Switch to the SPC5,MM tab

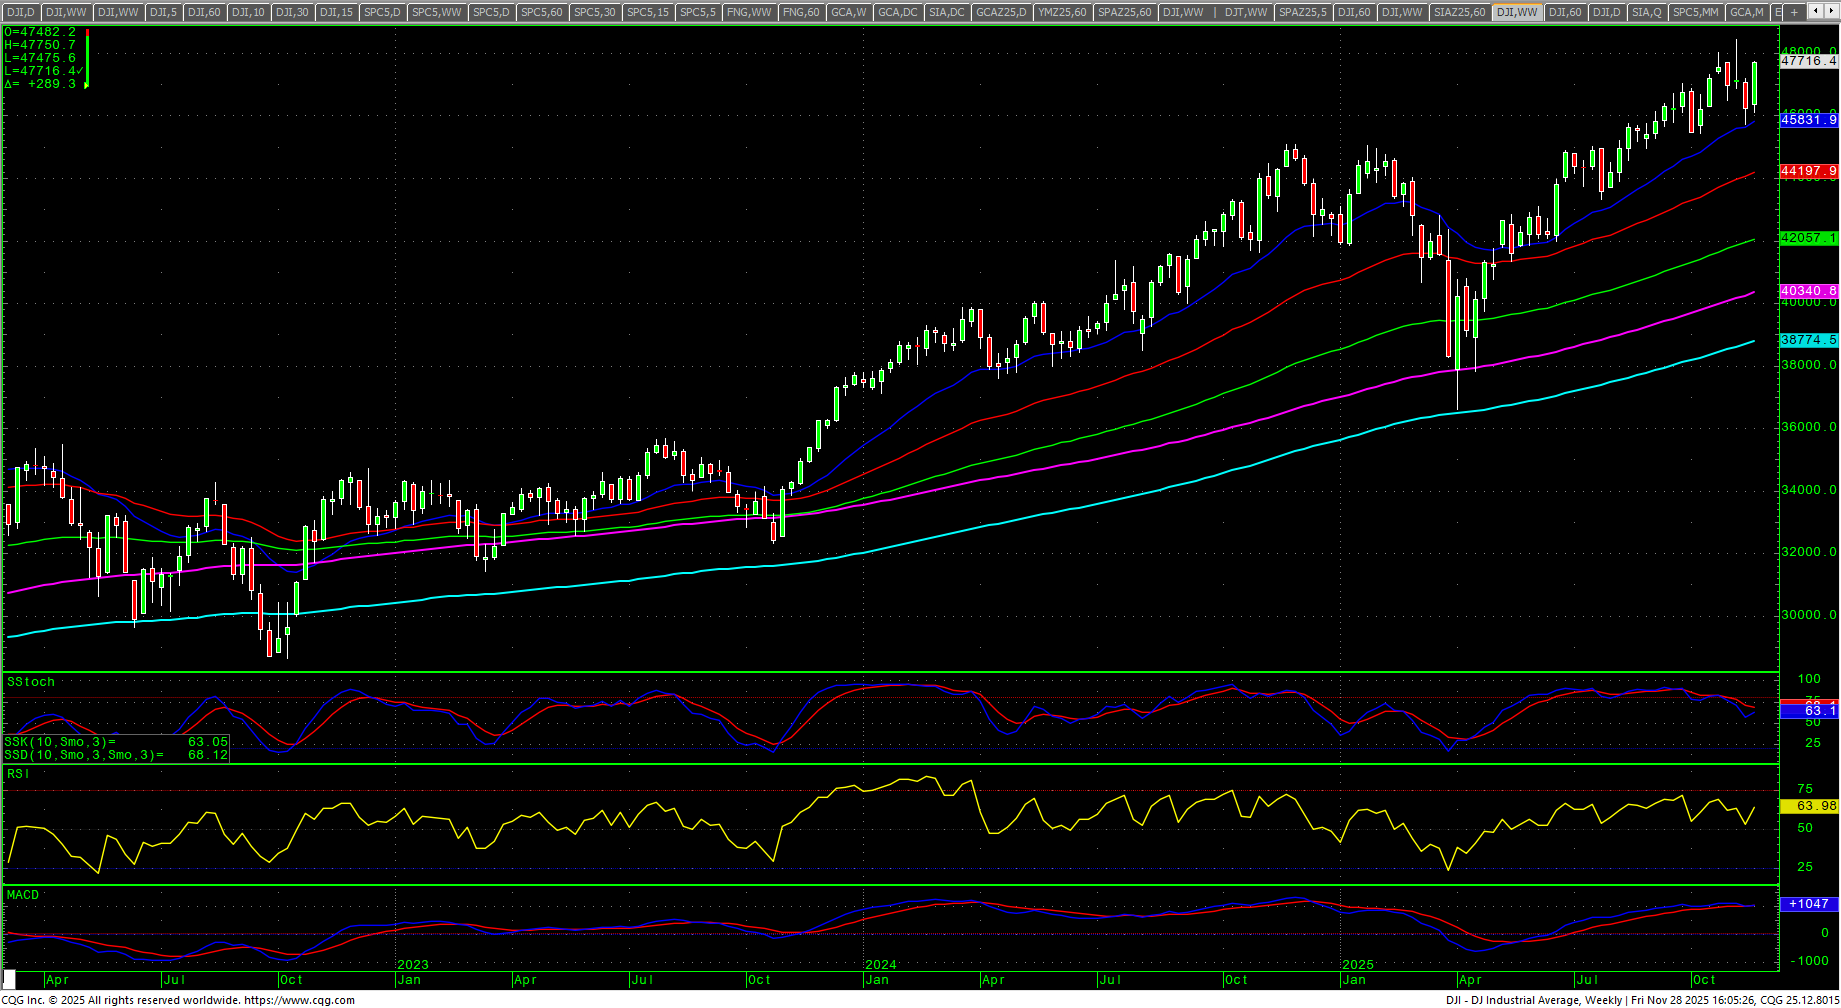point(1695,12)
